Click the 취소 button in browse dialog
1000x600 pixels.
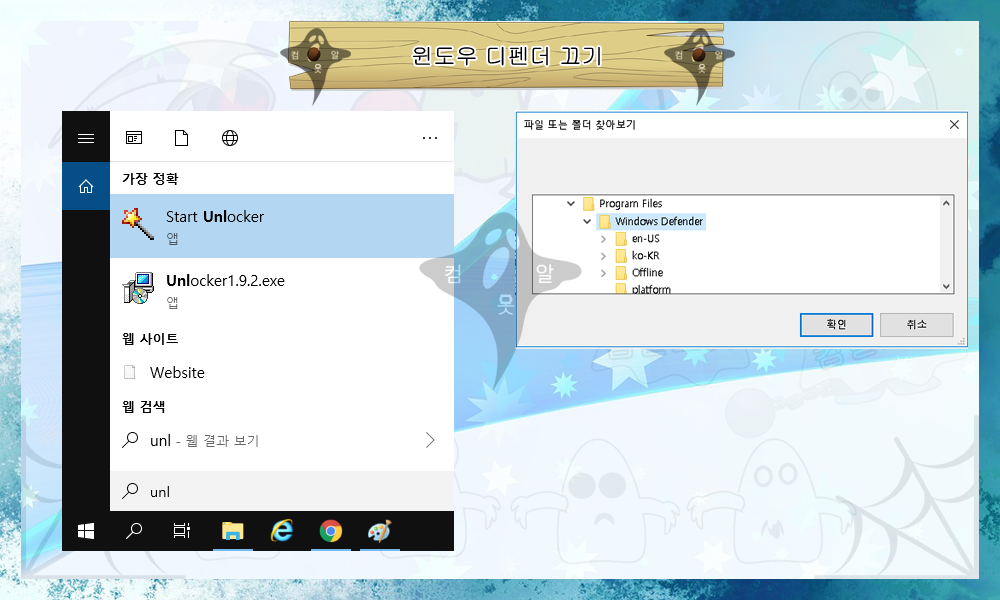click(916, 325)
